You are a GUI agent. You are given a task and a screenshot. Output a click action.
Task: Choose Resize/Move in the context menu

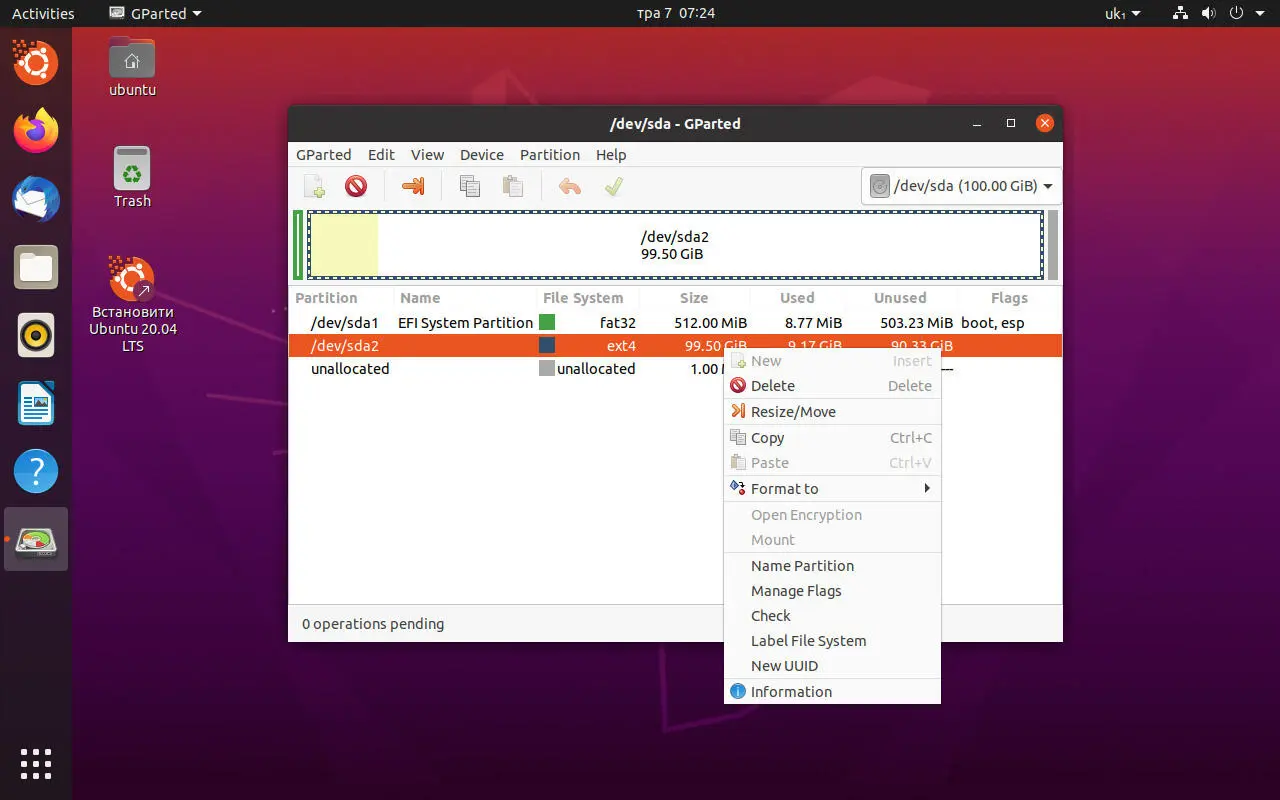click(x=832, y=412)
